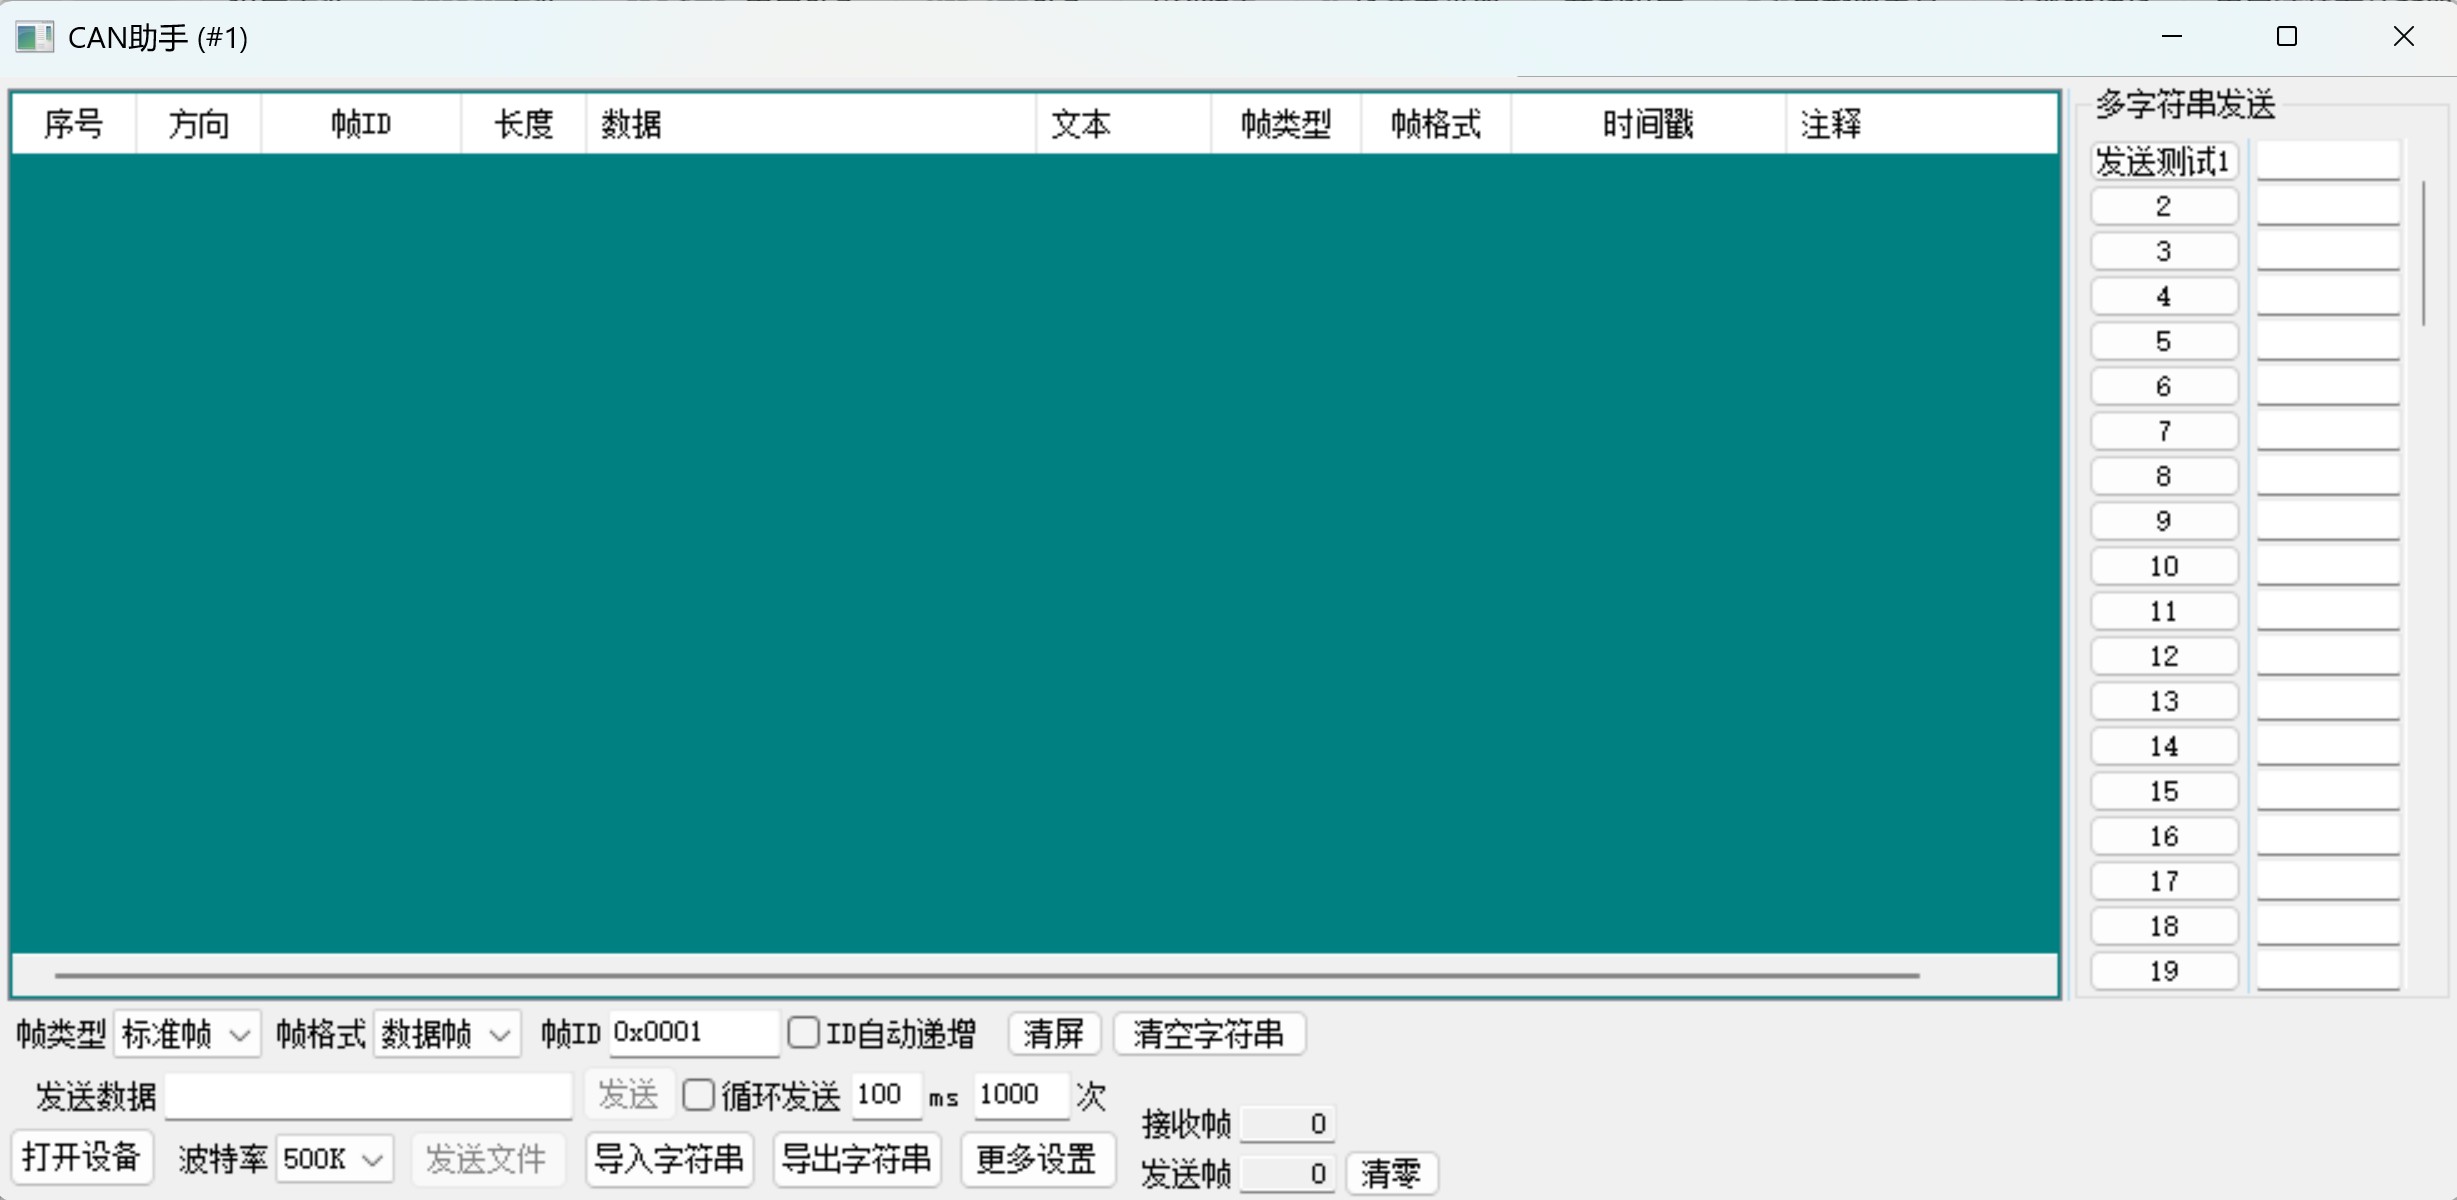Click the vertical scrollbar of 多字符串发送 panel
The width and height of the screenshot is (2457, 1200).
coord(2424,253)
